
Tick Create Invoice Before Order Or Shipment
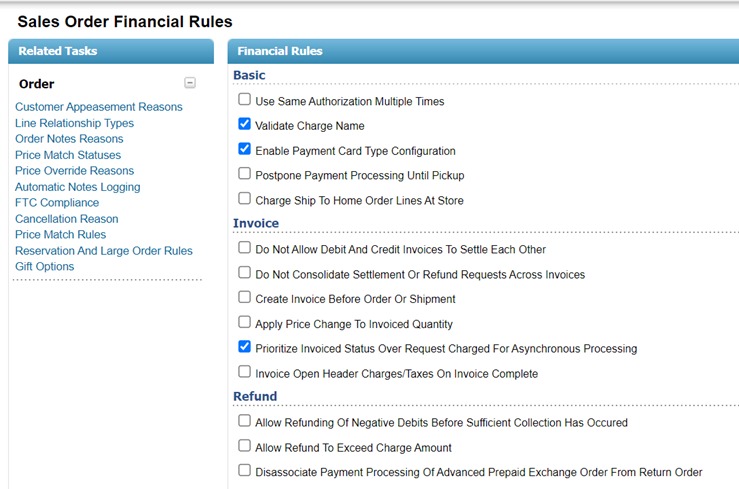(244, 297)
